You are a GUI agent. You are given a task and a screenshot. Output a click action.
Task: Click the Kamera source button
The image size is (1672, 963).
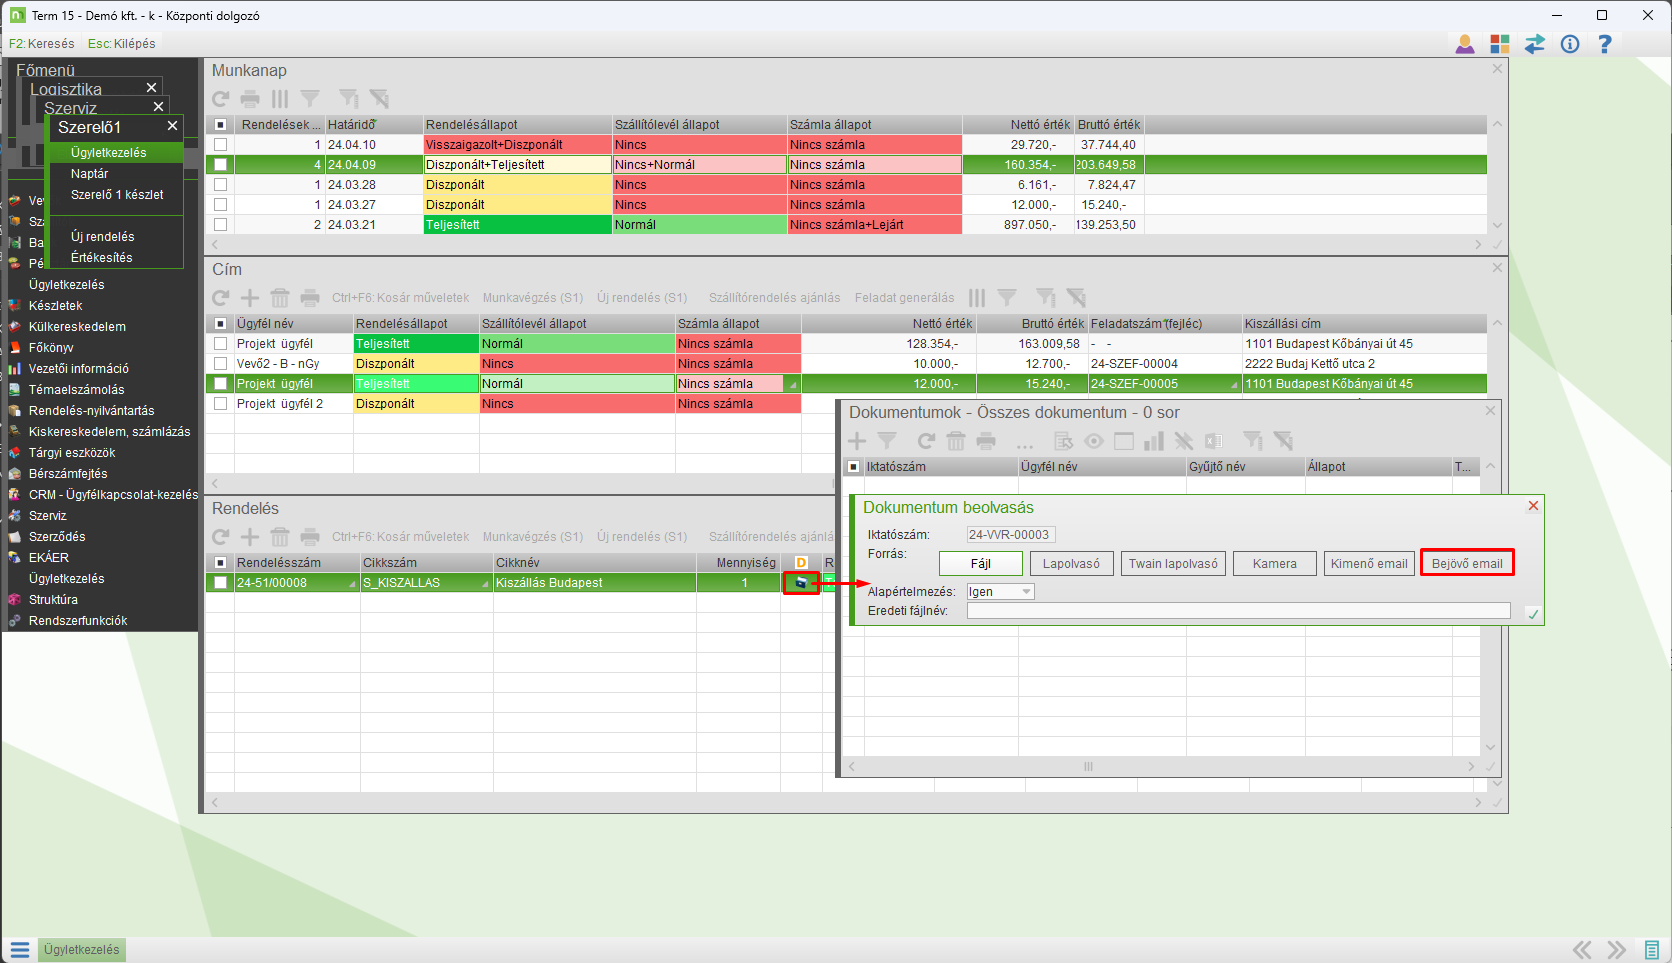click(x=1275, y=564)
